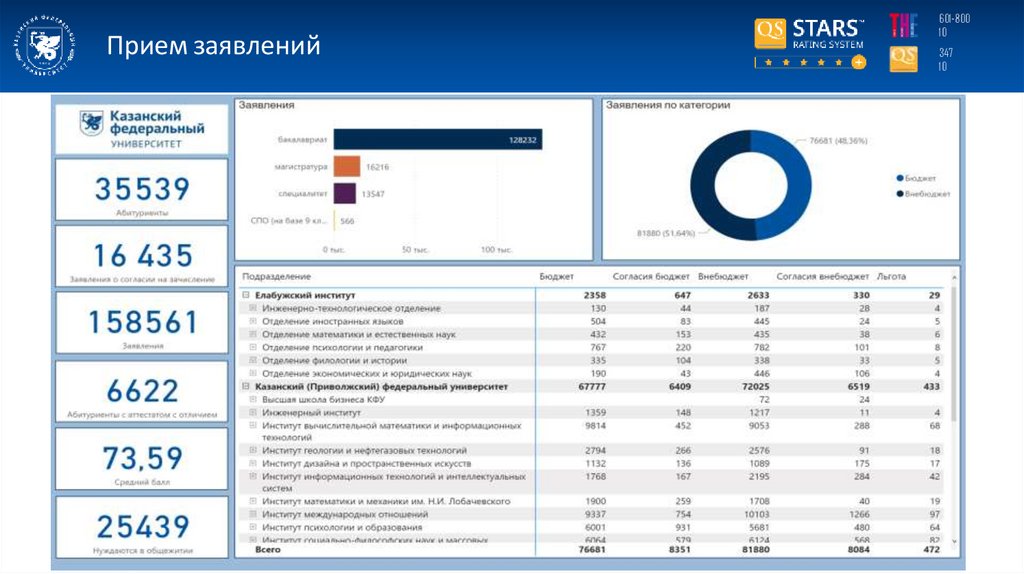Expand the Инженерный институт row
The width and height of the screenshot is (1024, 574).
[x=253, y=412]
